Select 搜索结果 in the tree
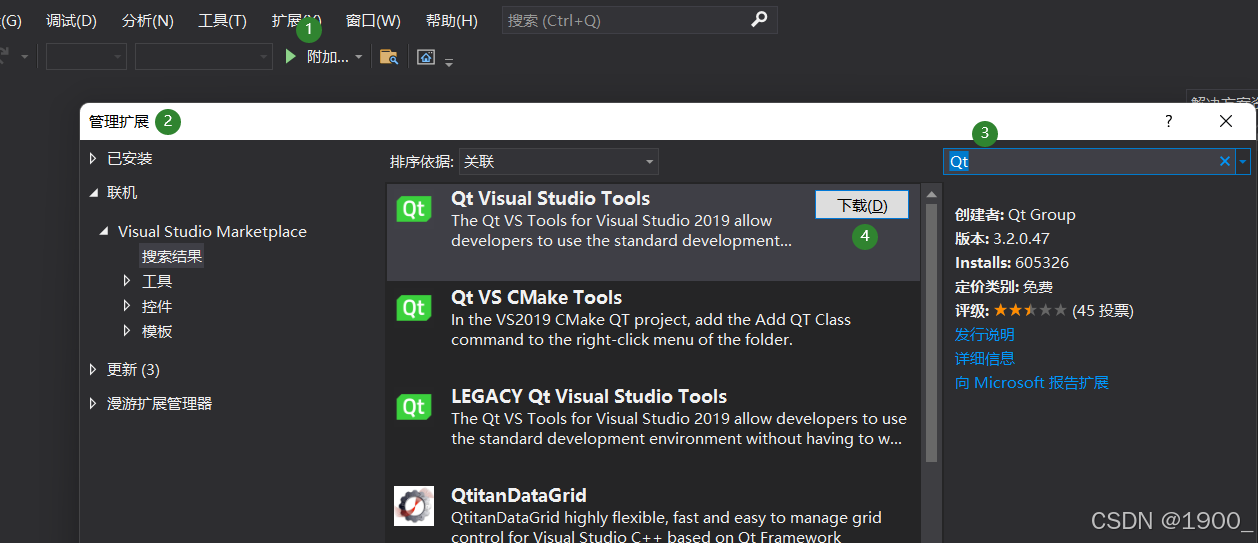Viewport: 1258px width, 543px height. click(172, 256)
